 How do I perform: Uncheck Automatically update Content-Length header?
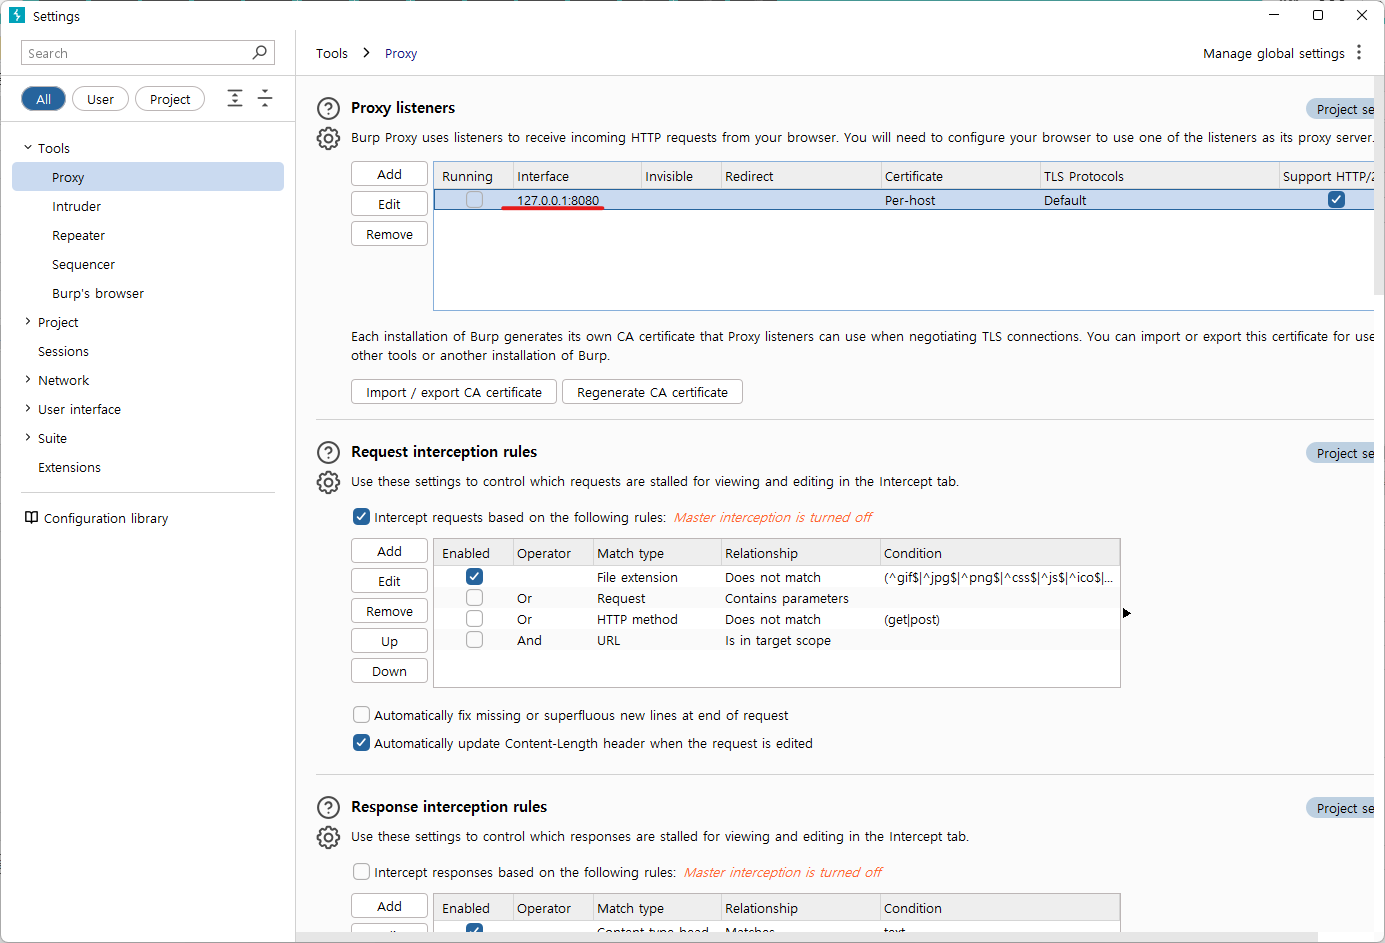(x=361, y=743)
